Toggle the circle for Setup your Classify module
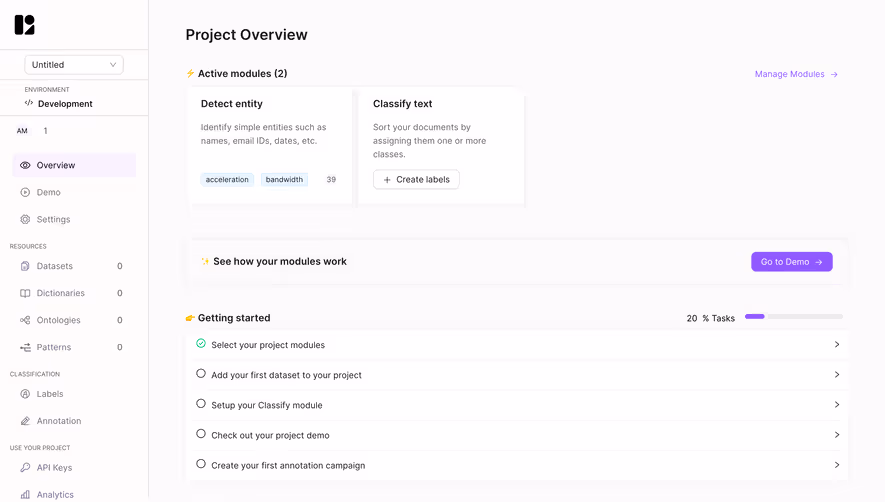 [201, 404]
